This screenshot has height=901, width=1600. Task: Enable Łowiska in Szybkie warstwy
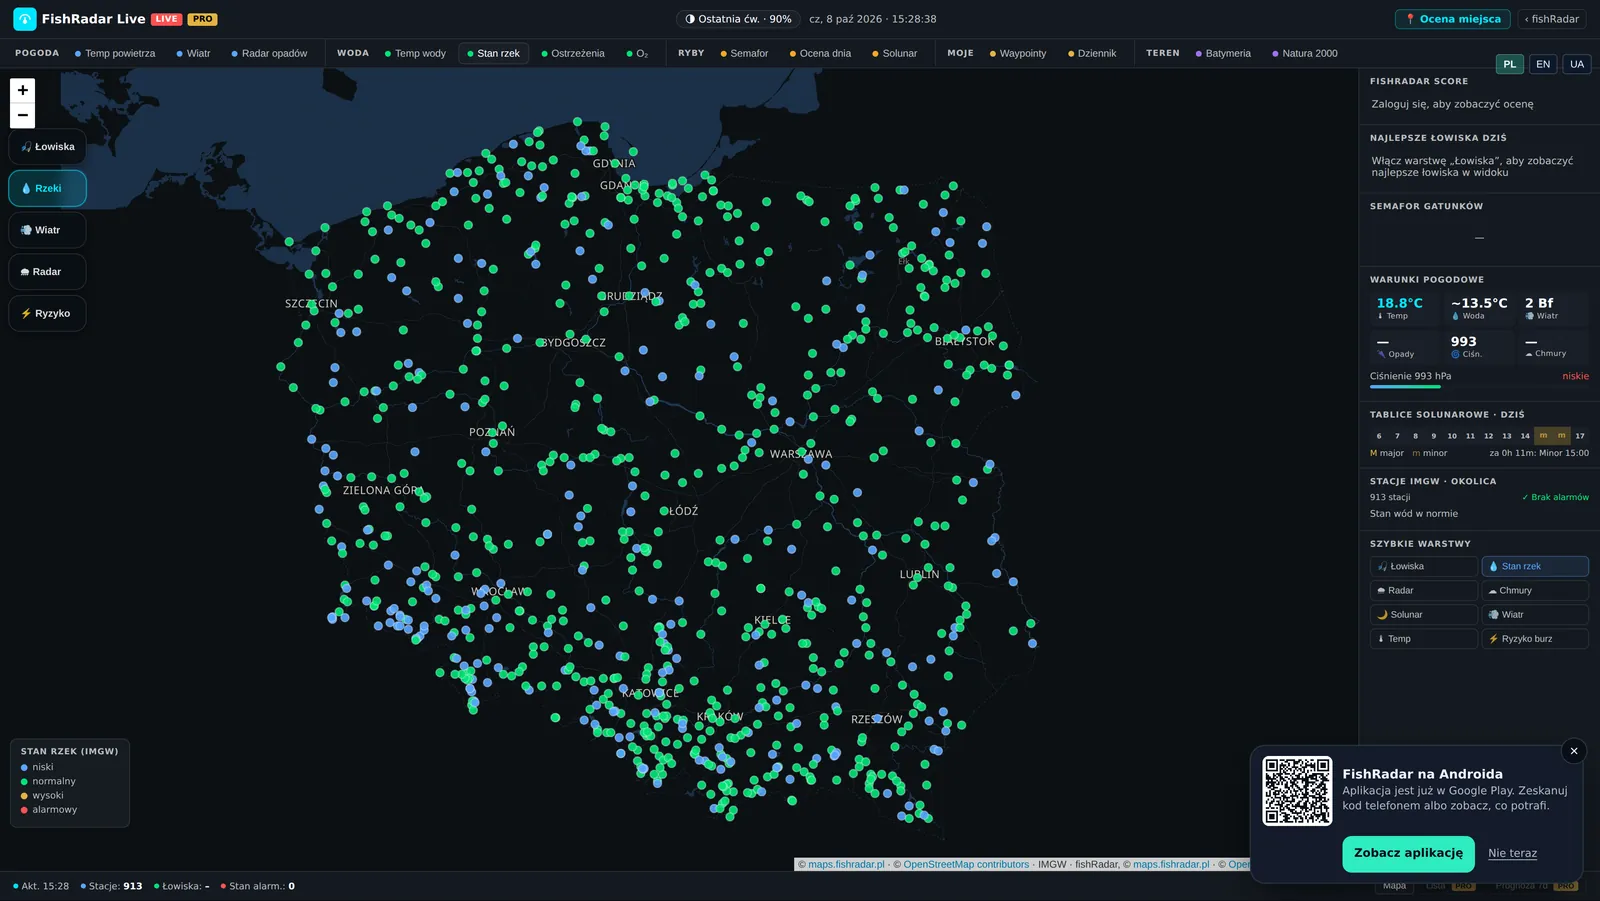coord(1423,567)
